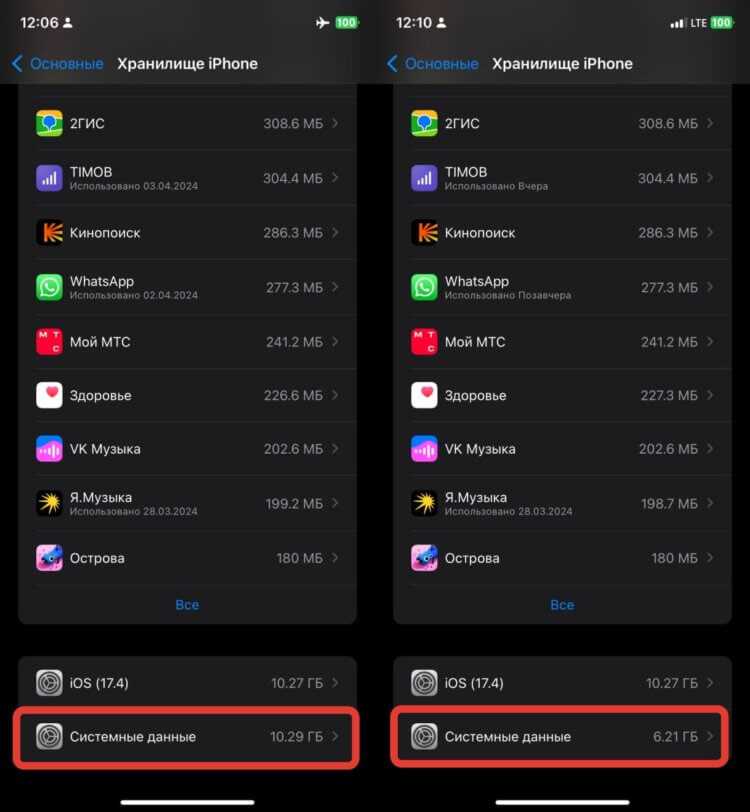This screenshot has height=812, width=750.
Task: Select VK Музыка icon in right screenshot
Action: click(424, 448)
